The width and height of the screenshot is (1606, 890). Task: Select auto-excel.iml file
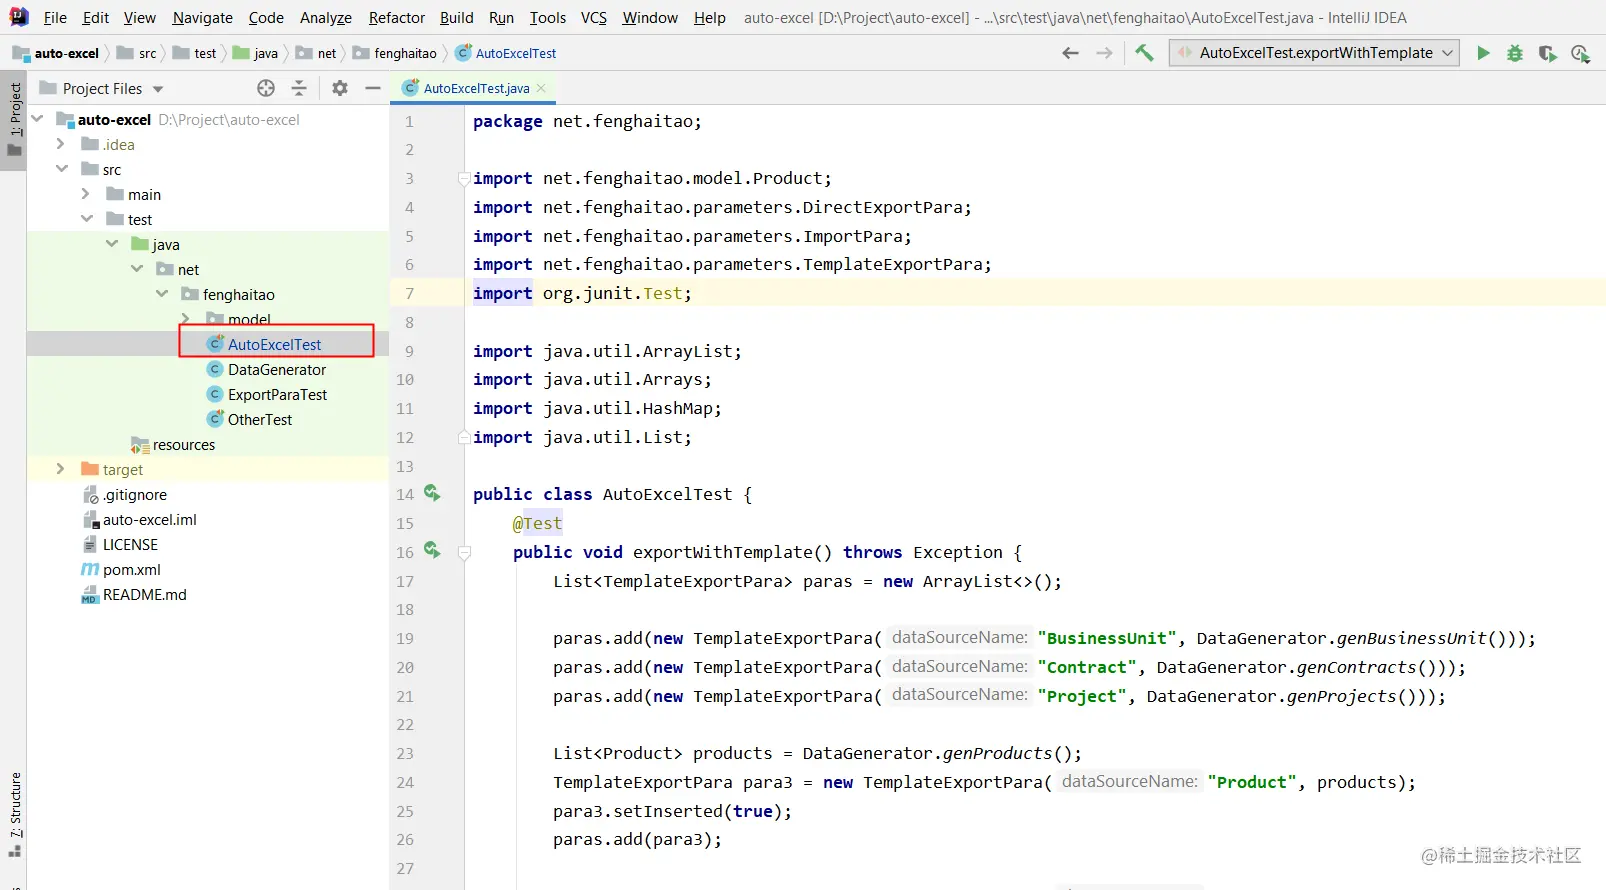[149, 519]
